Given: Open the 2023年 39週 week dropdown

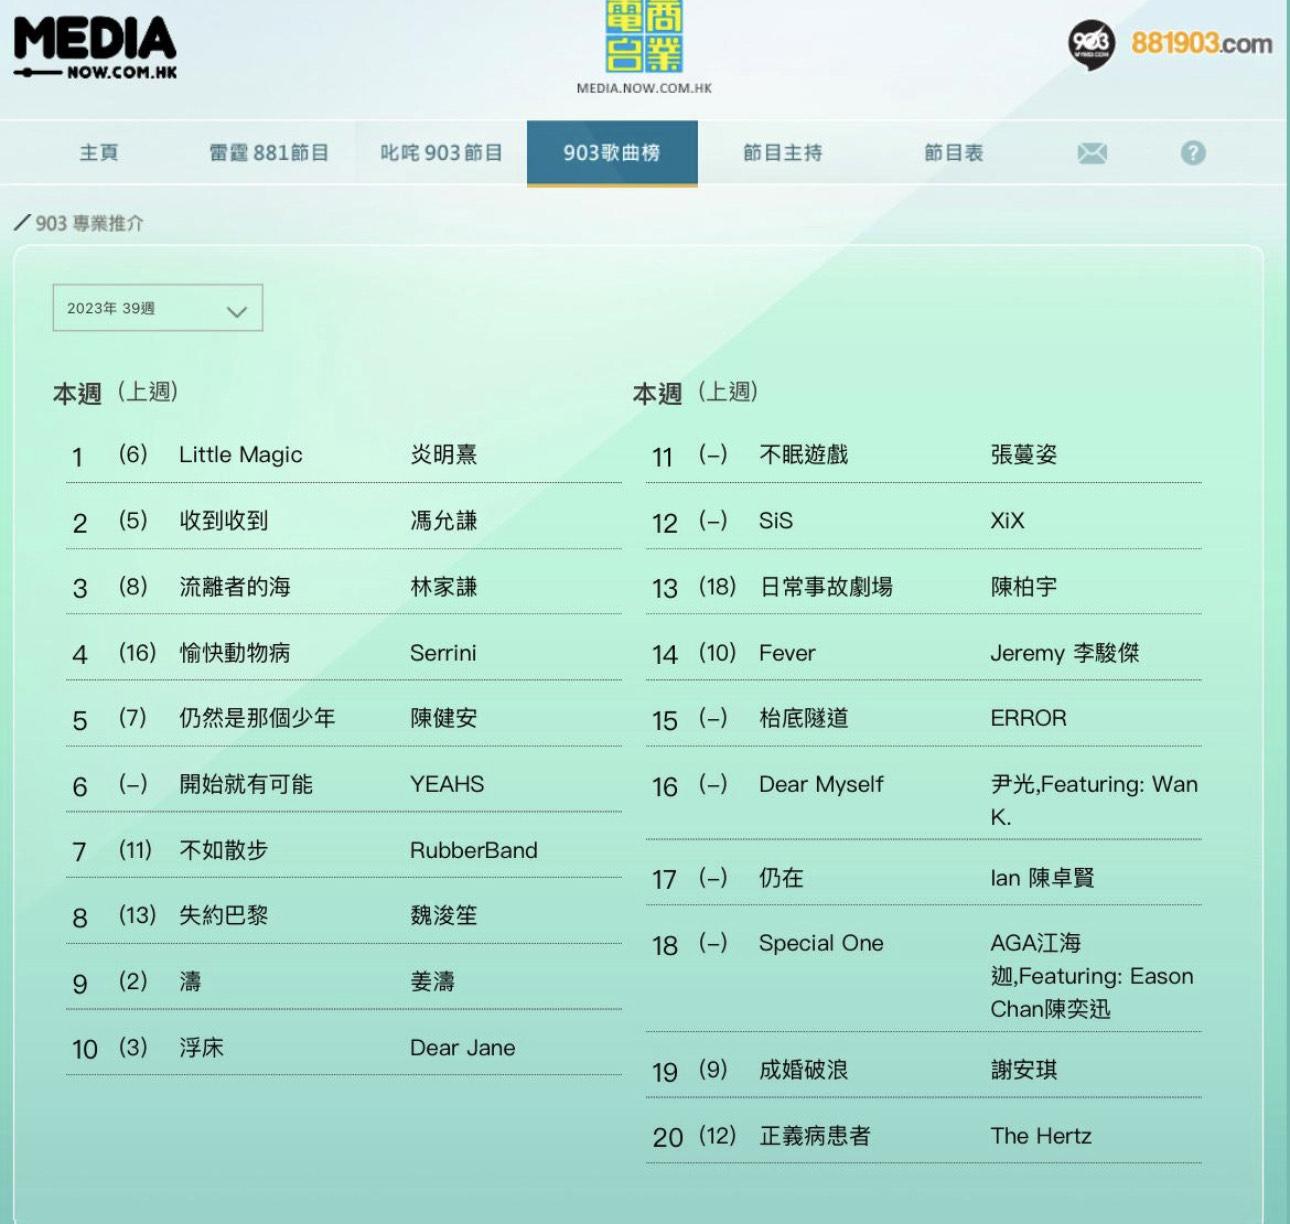Looking at the screenshot, I should point(157,308).
